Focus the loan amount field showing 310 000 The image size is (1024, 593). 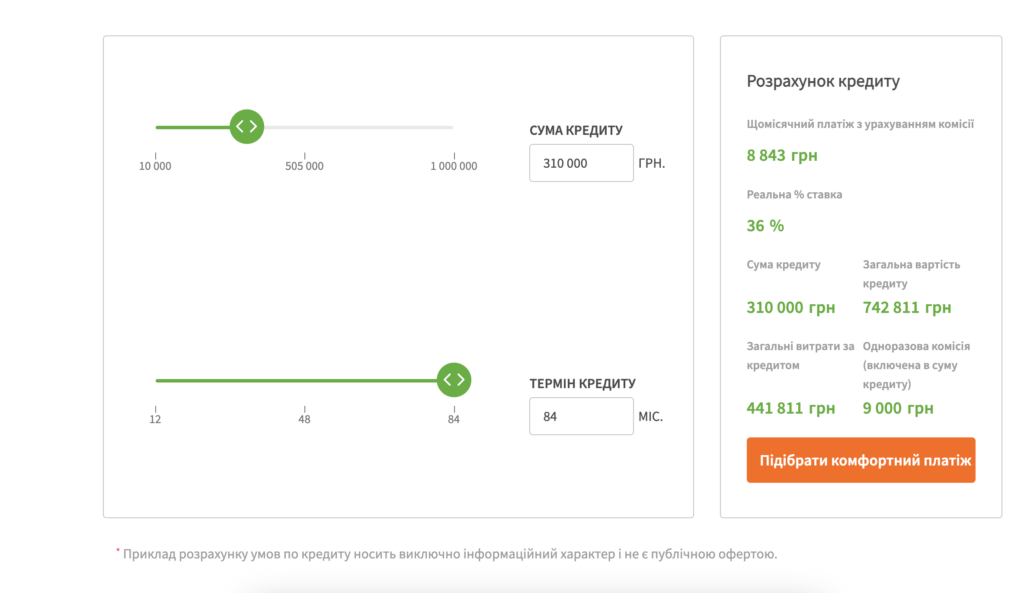click(x=581, y=163)
